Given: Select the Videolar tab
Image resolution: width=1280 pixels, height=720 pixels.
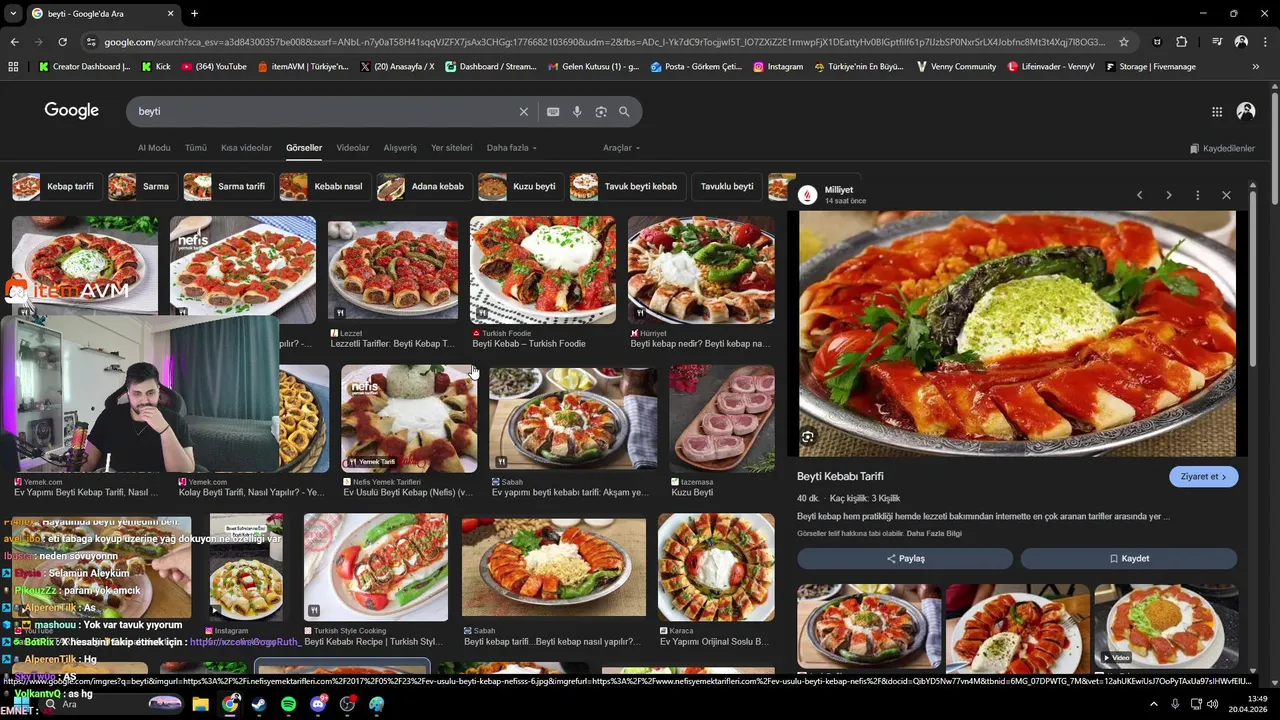Looking at the screenshot, I should point(352,148).
